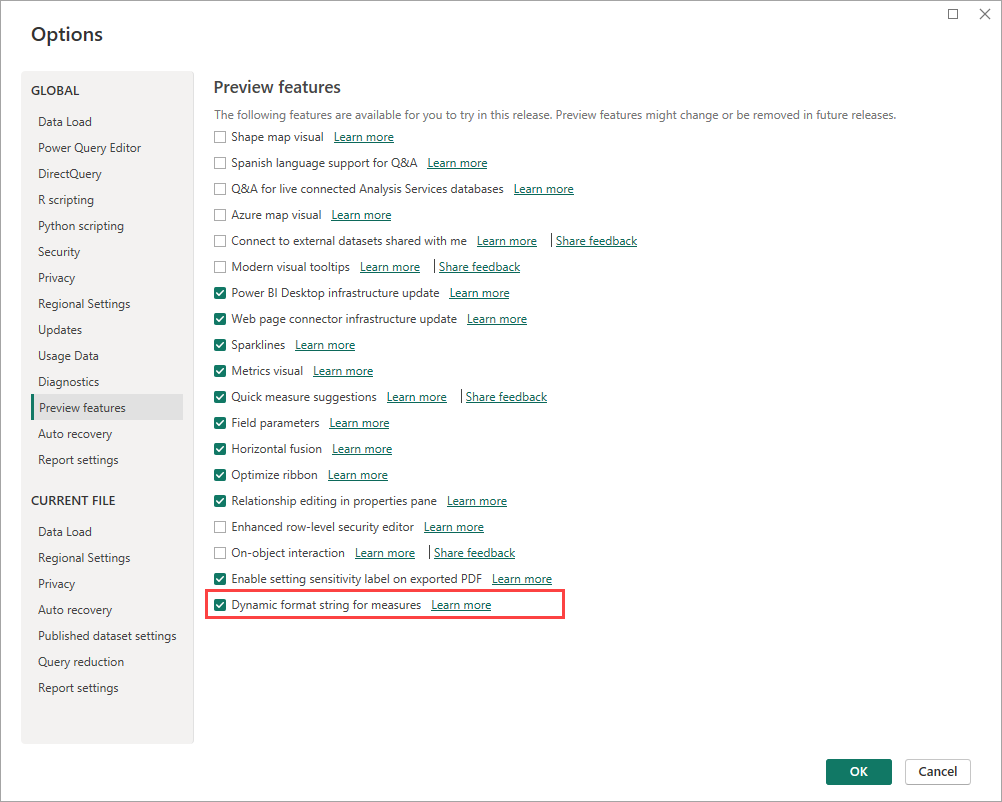This screenshot has width=1002, height=802.
Task: Open Query reduction settings
Action: tap(81, 662)
